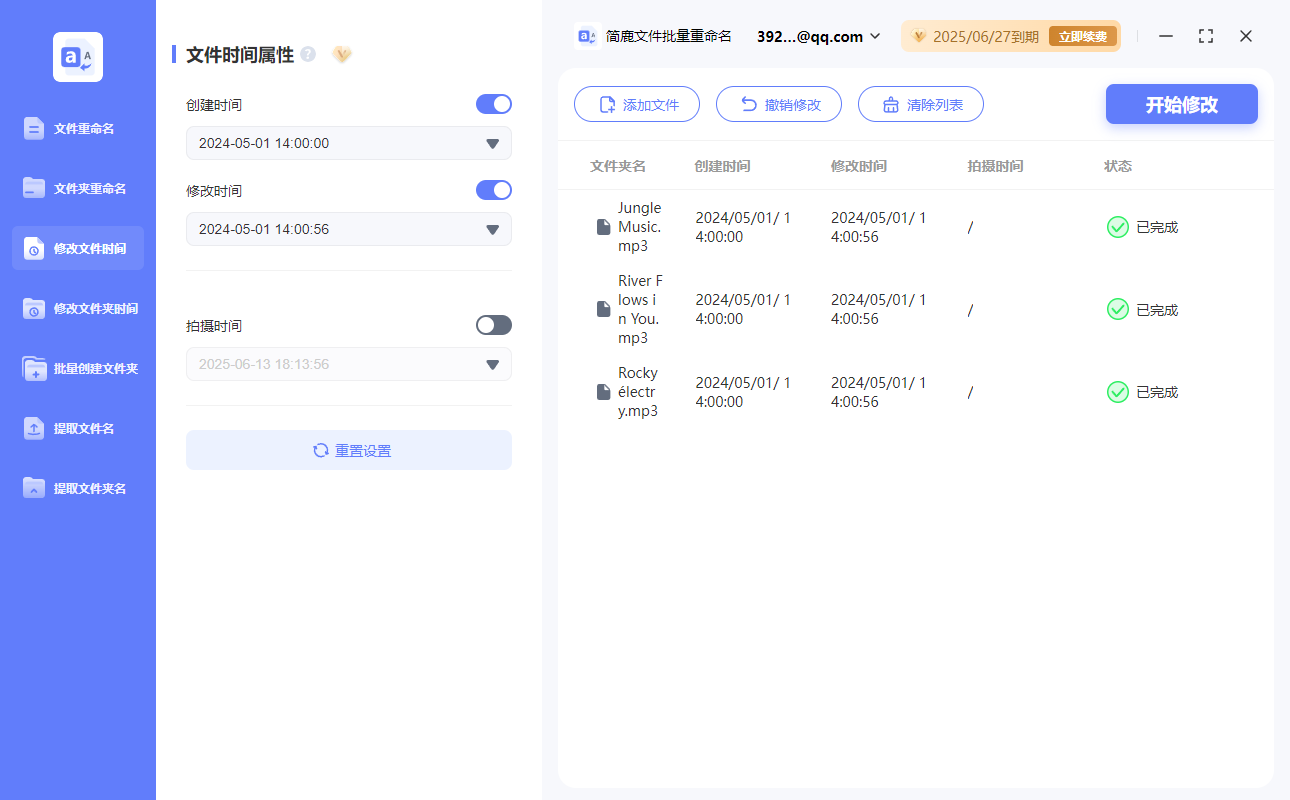The height and width of the screenshot is (800, 1290).
Task: Click the help icon beside 文件时间属性
Action: pyautogui.click(x=307, y=55)
